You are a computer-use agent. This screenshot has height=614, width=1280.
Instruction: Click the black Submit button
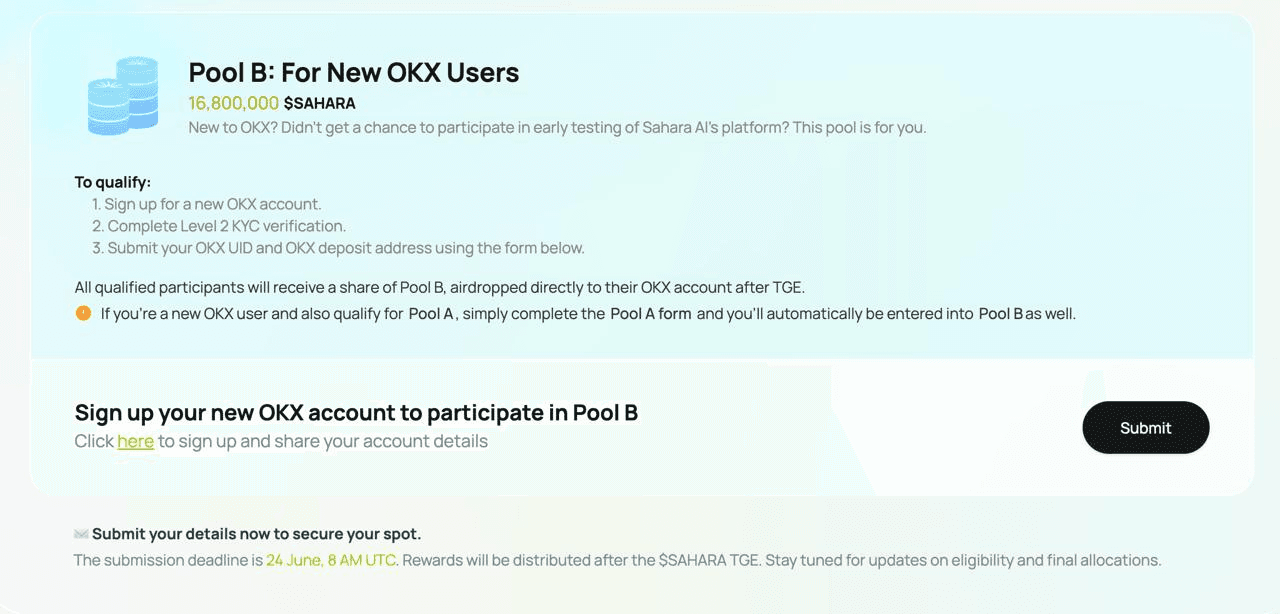1145,427
